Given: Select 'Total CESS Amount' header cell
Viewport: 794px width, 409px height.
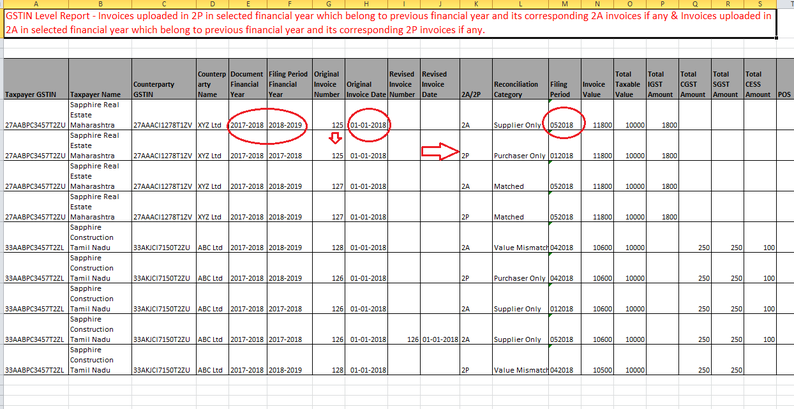Looking at the screenshot, I should pyautogui.click(x=760, y=78).
